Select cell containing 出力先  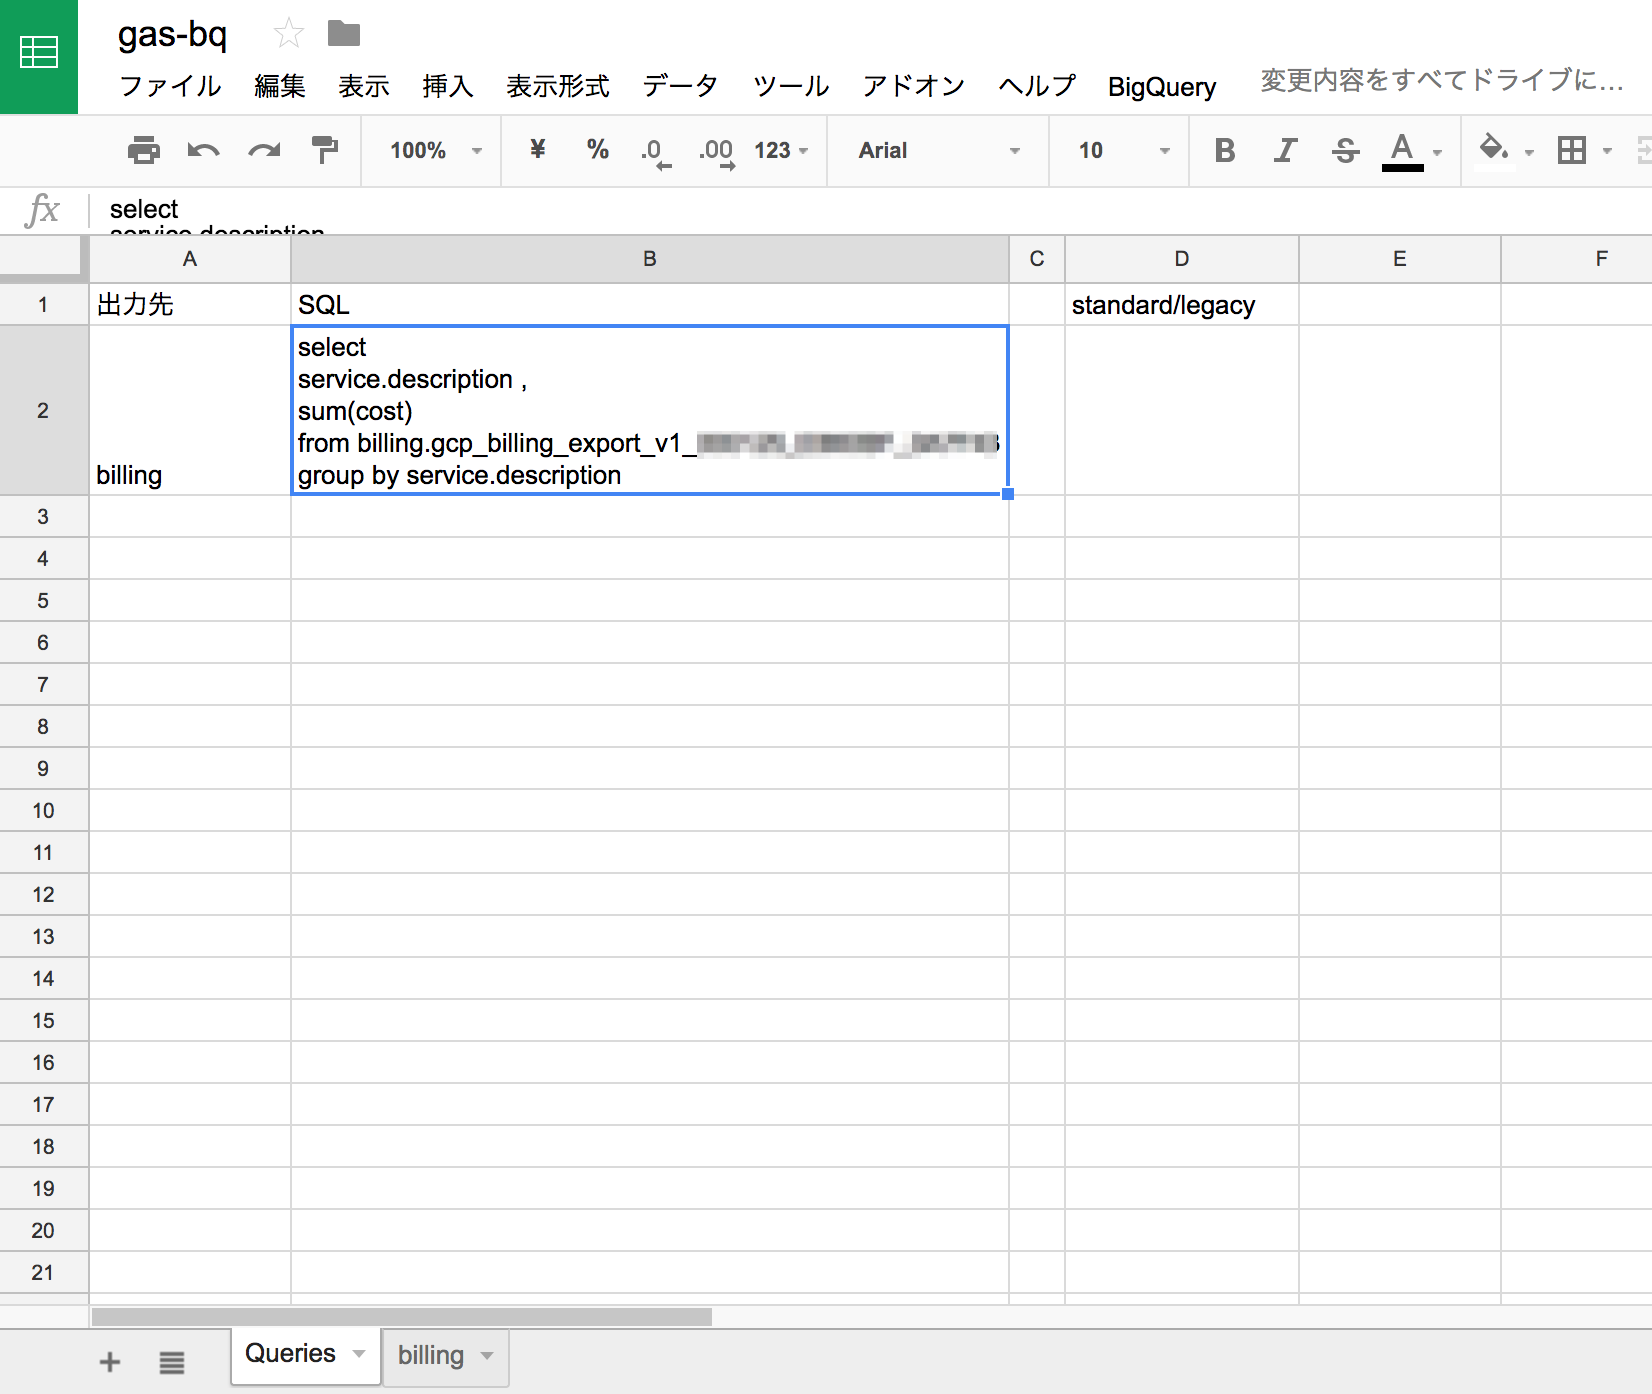pyautogui.click(x=190, y=305)
